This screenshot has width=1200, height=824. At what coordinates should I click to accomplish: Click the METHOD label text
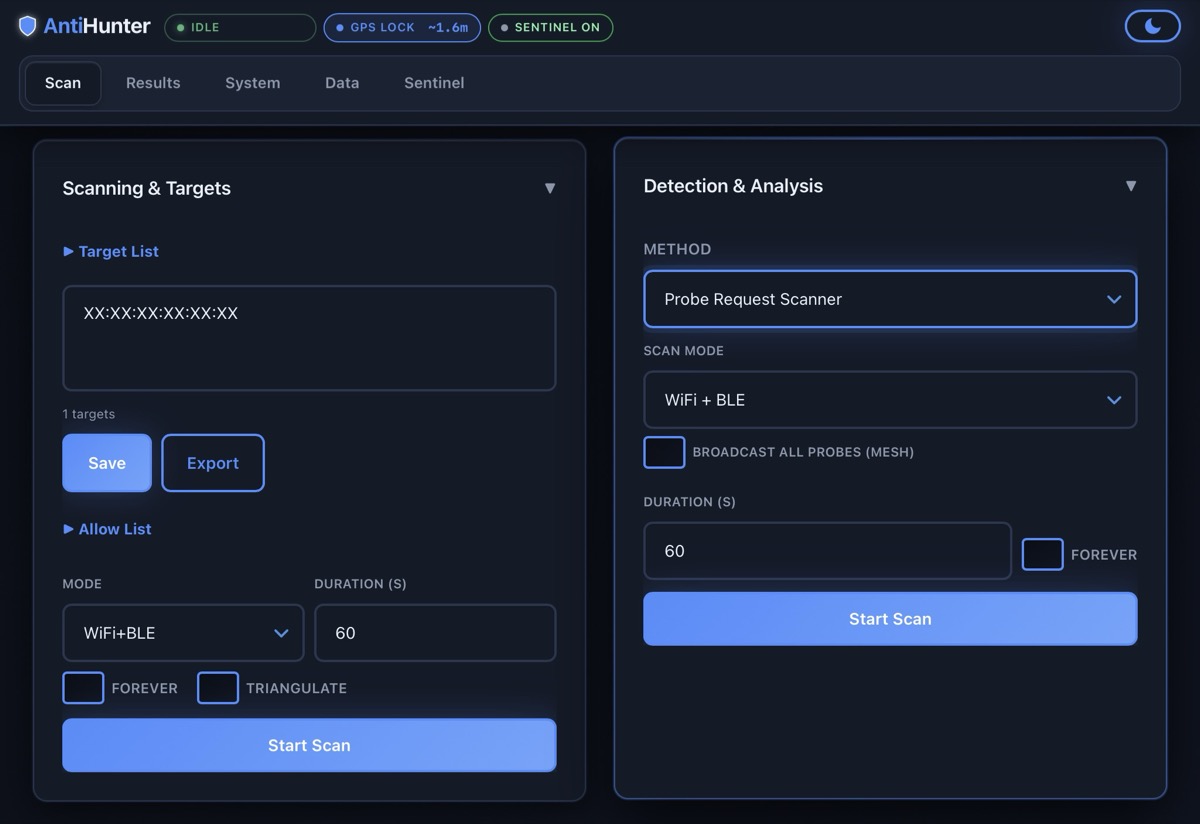(x=678, y=249)
